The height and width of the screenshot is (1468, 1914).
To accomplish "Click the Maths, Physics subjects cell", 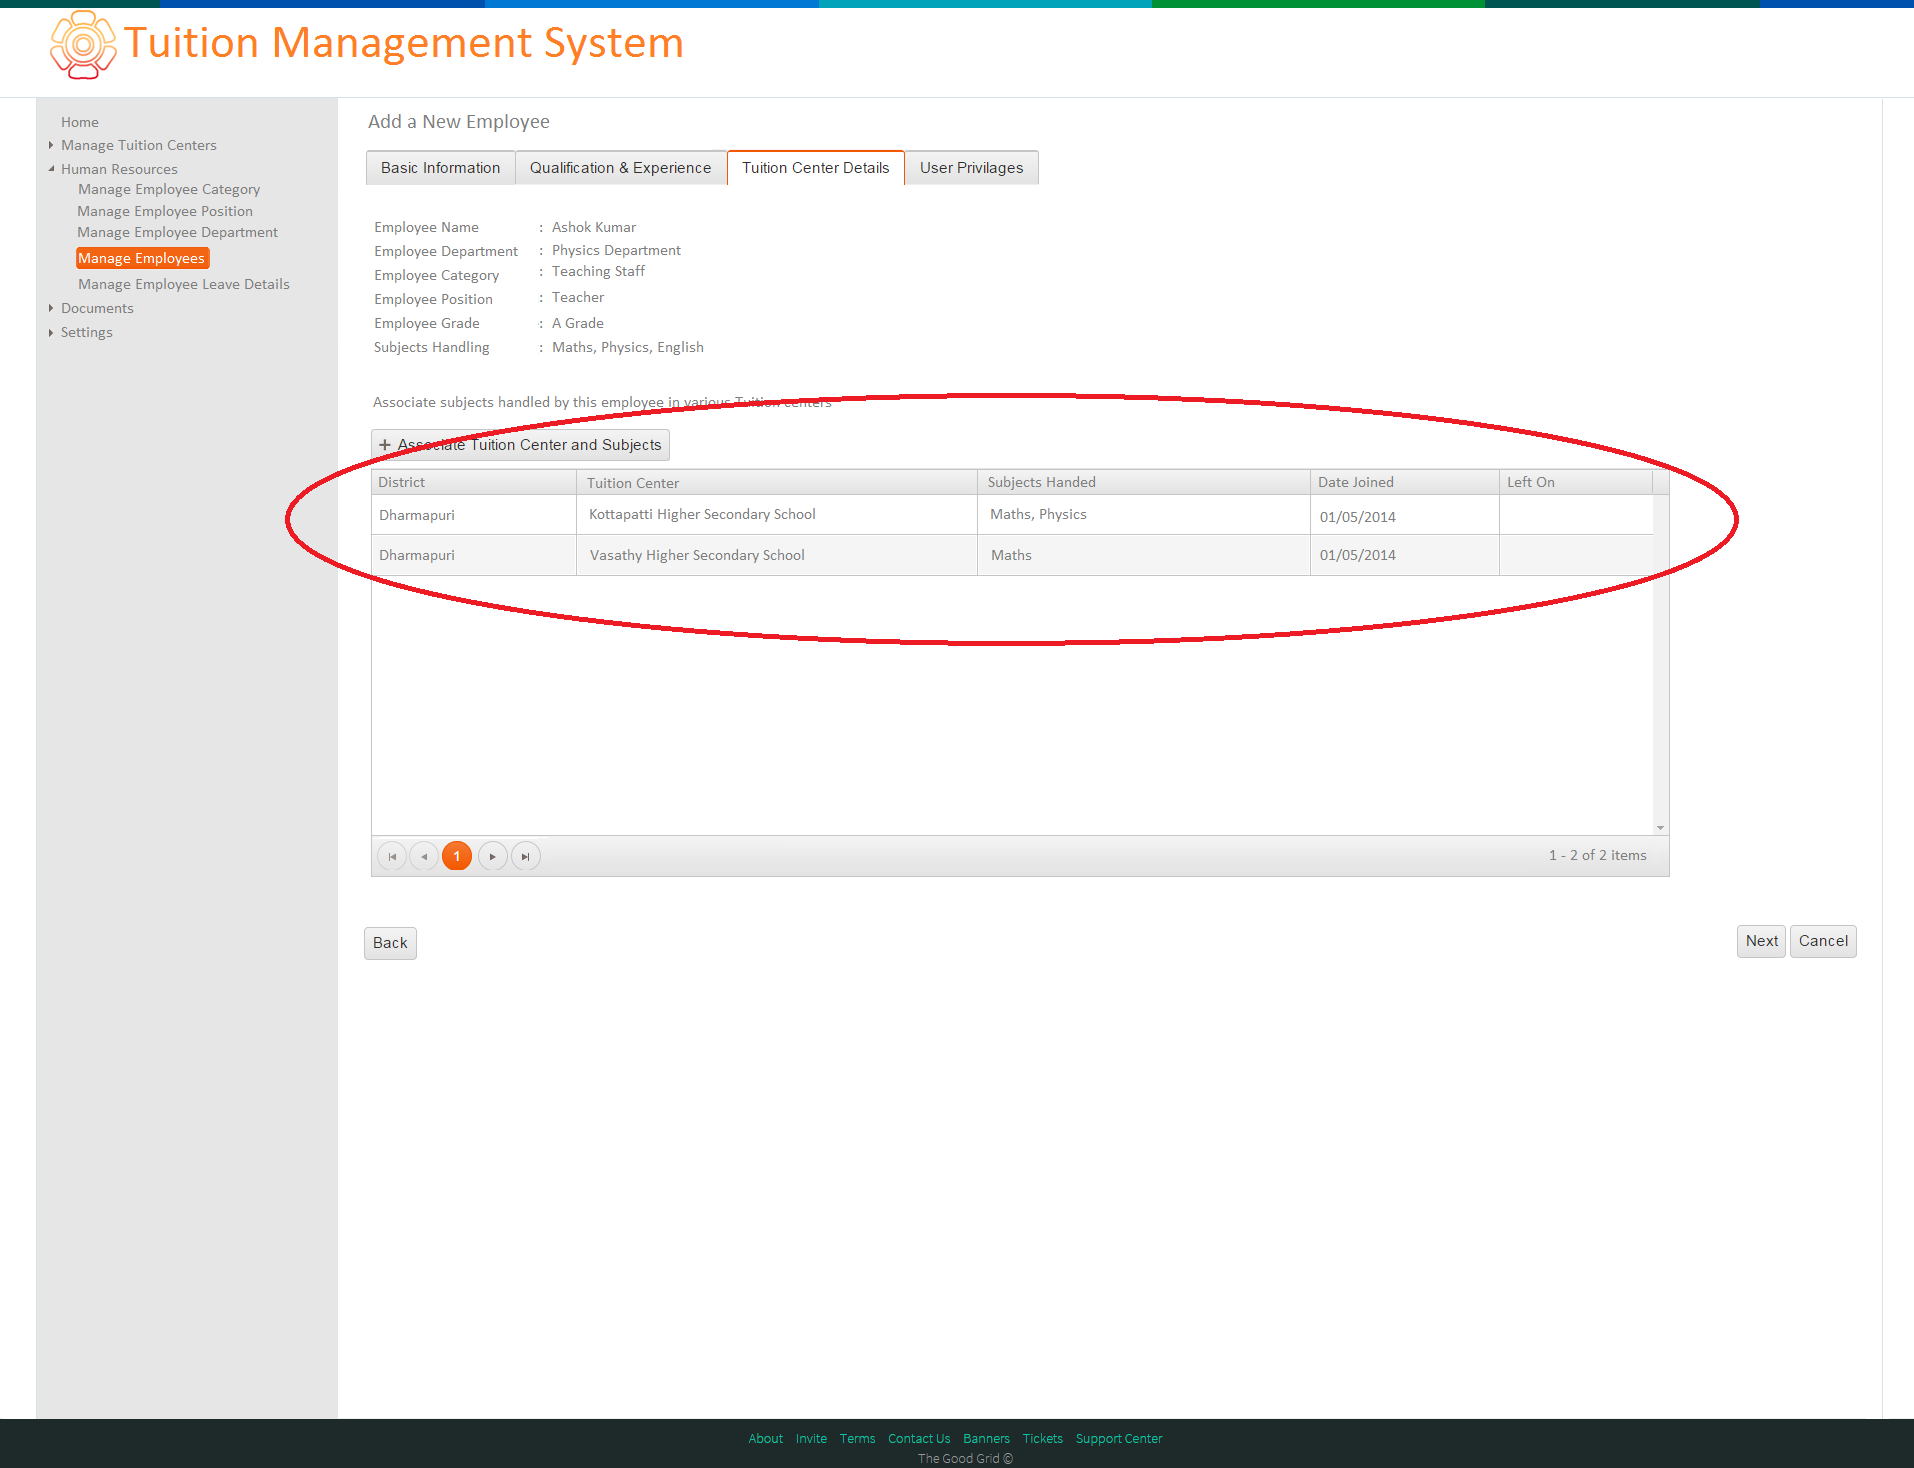I will [1144, 515].
